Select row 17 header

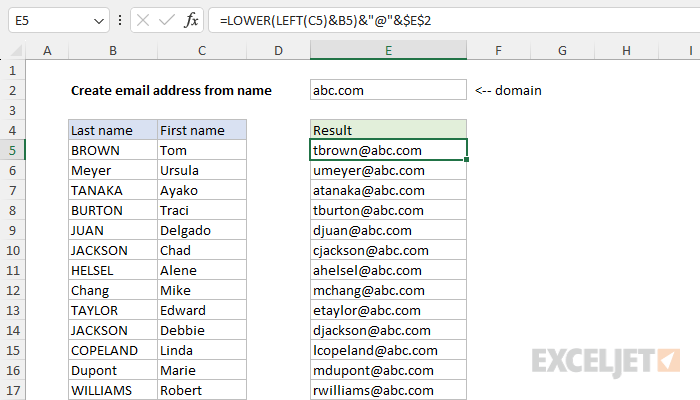click(x=12, y=390)
